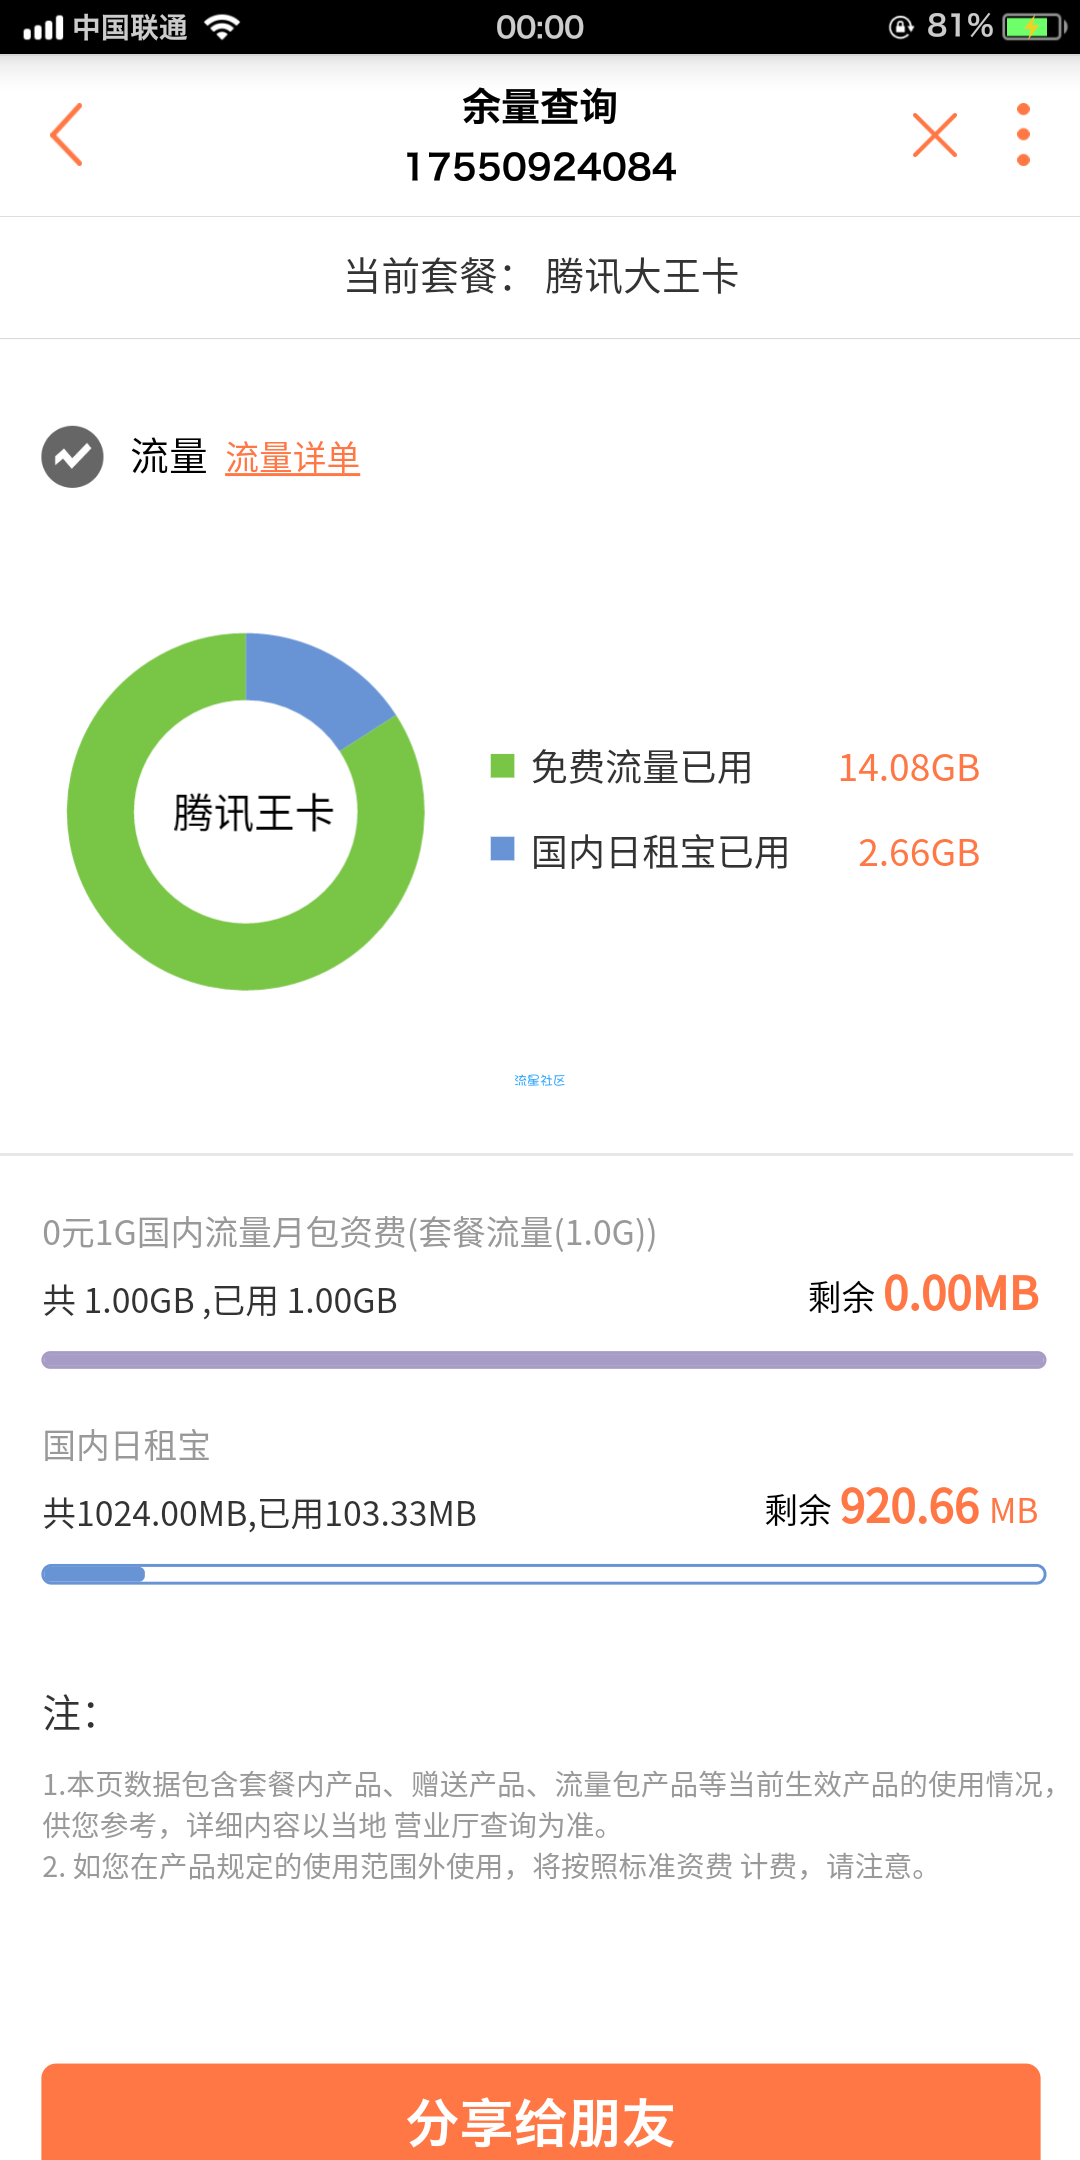1080x2160 pixels.
Task: Open the 流量详单 link
Action: click(292, 458)
